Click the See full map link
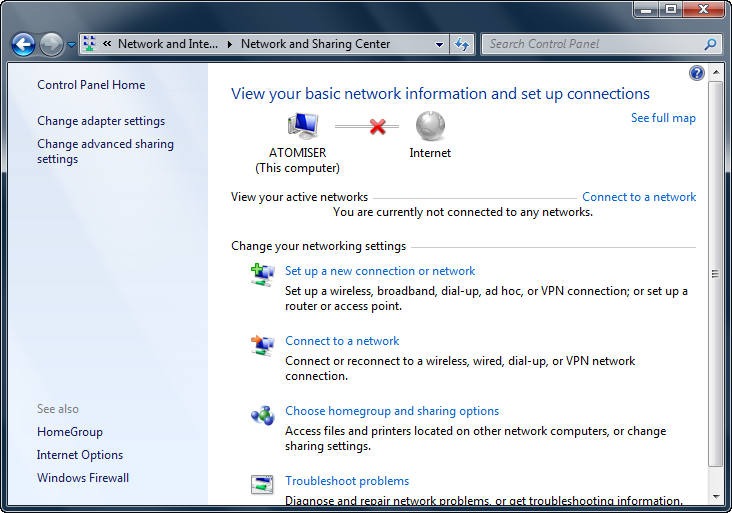The height and width of the screenshot is (513, 732). coord(663,118)
